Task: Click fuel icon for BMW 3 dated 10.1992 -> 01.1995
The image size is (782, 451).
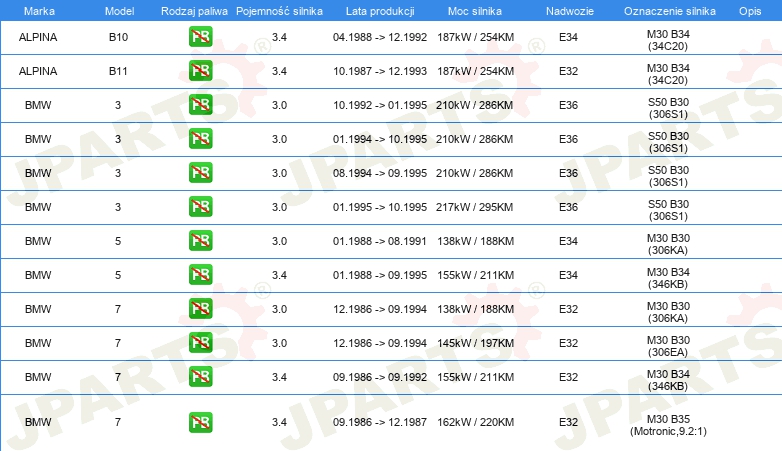Action: [200, 105]
